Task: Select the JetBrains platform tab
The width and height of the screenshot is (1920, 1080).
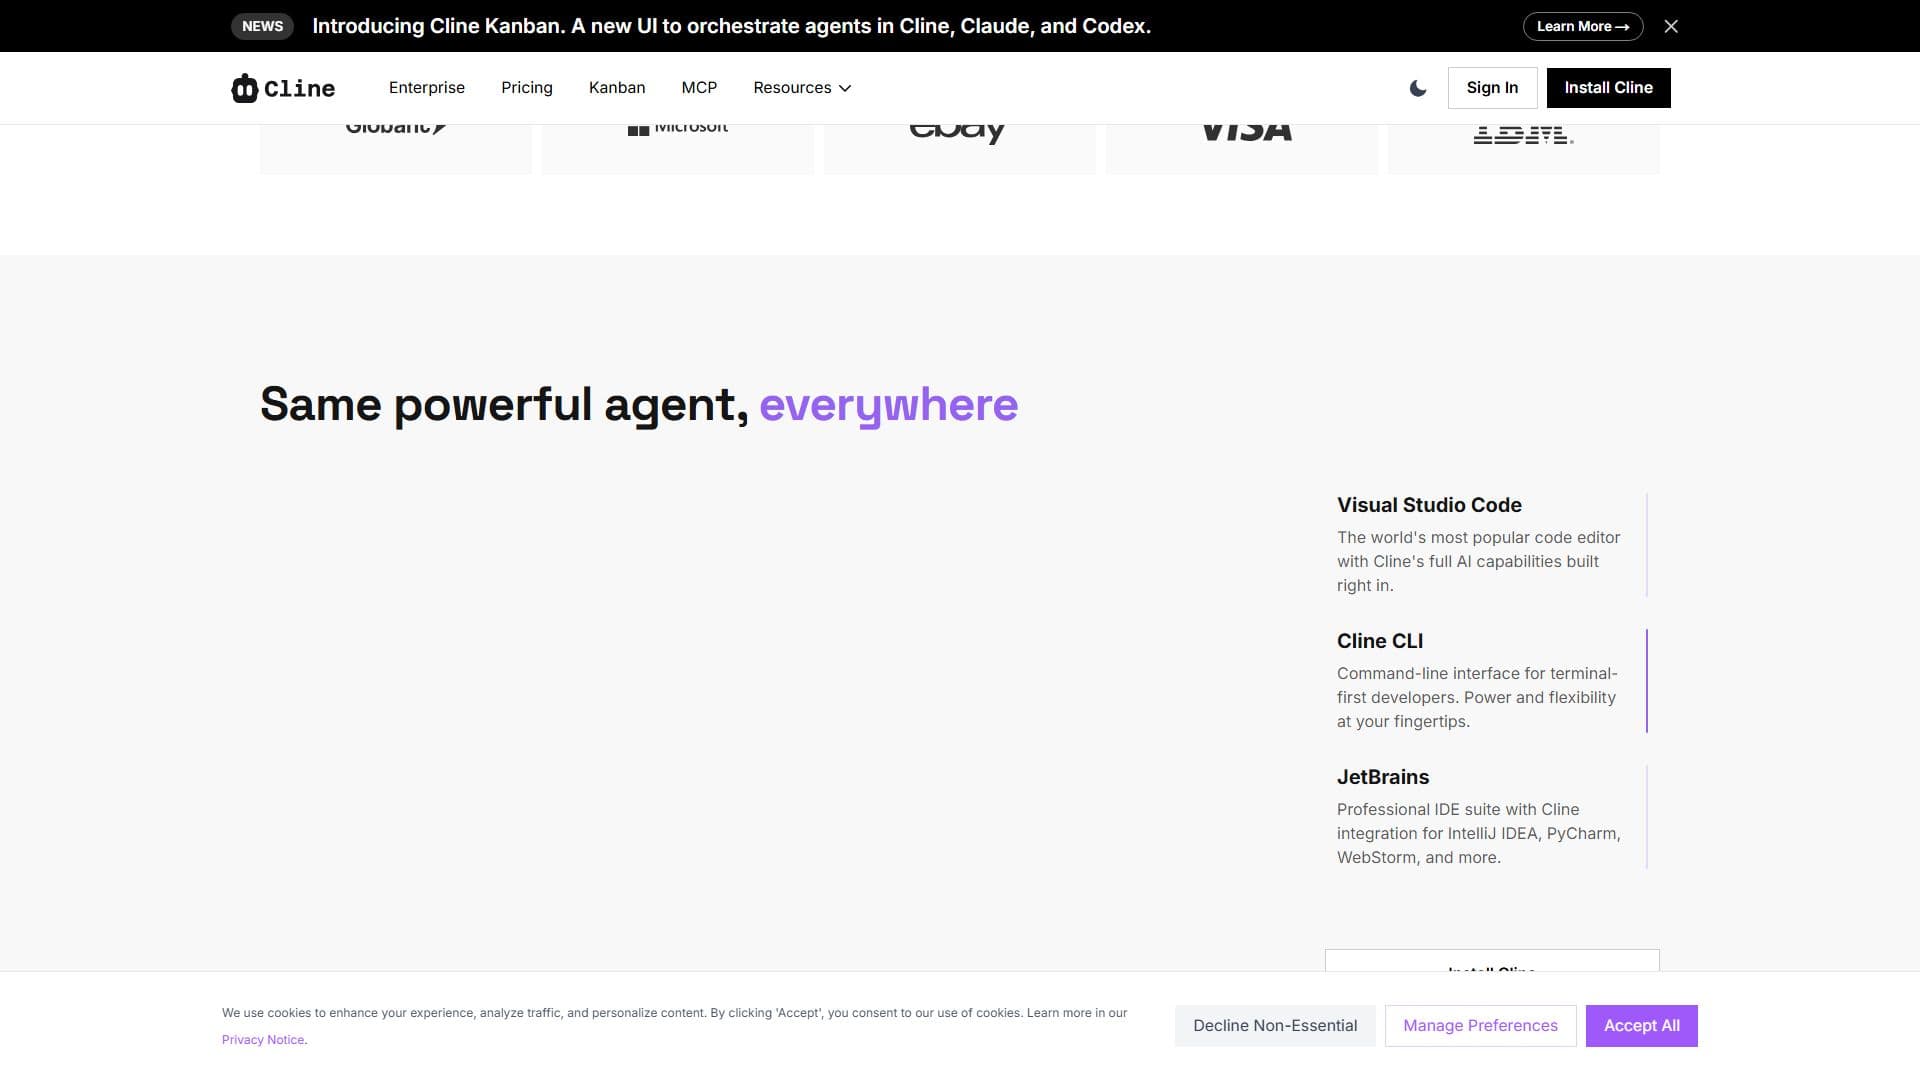Action: pyautogui.click(x=1492, y=817)
